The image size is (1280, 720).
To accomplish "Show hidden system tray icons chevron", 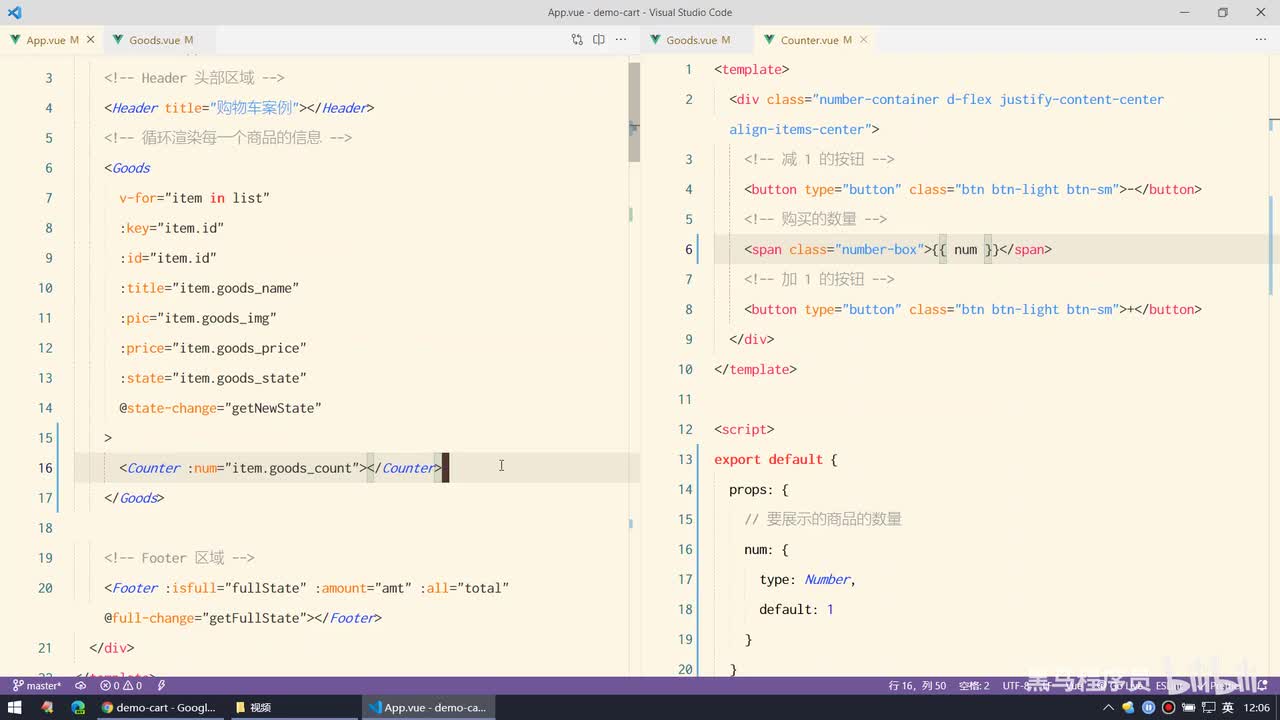I will [1108, 707].
